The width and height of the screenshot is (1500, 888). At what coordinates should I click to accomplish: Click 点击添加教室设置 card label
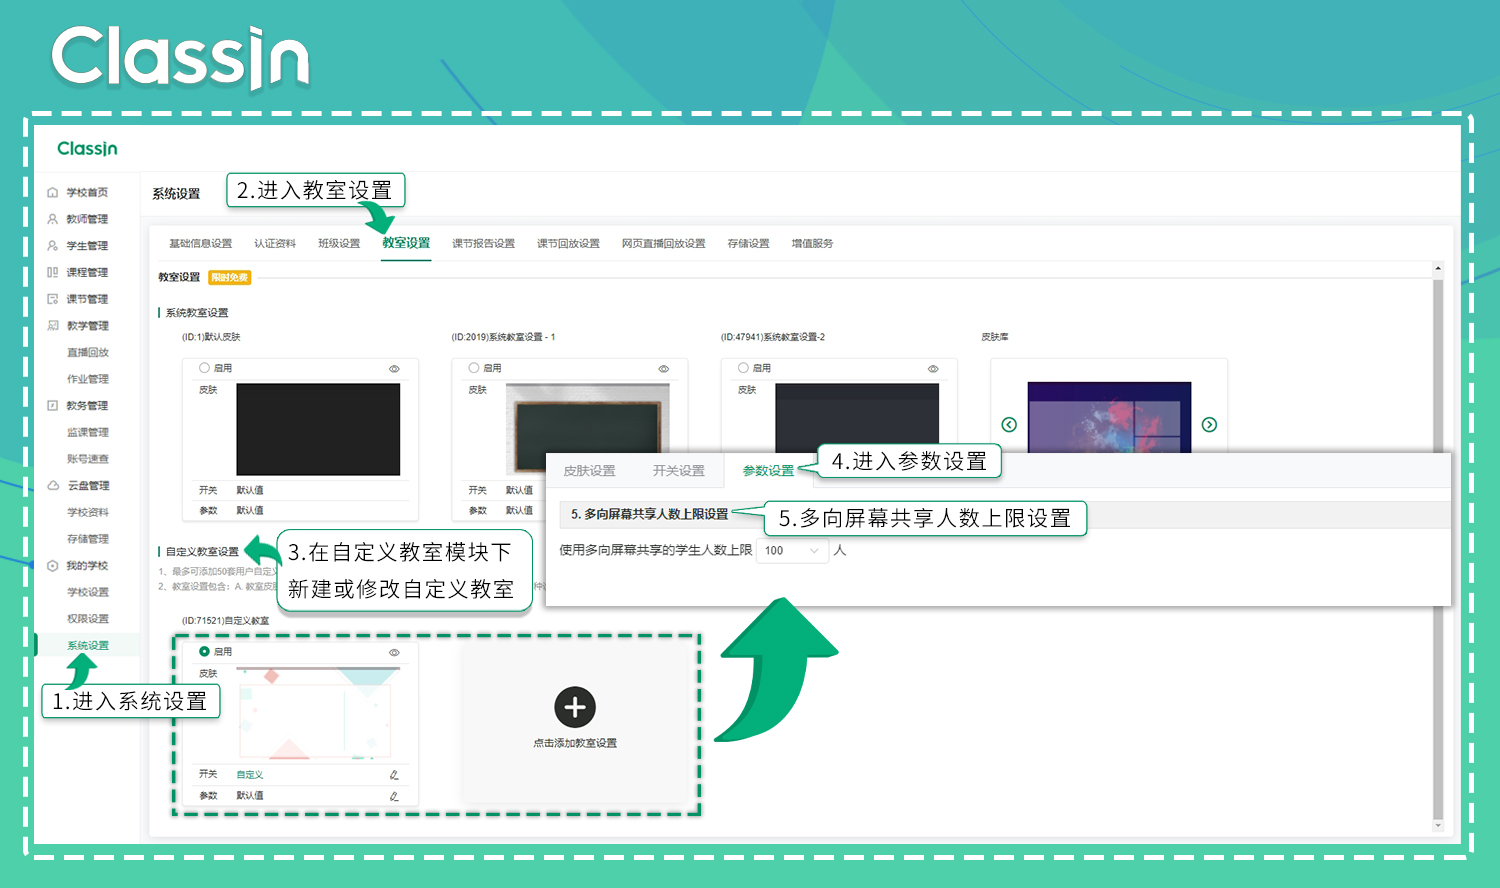pos(575,743)
